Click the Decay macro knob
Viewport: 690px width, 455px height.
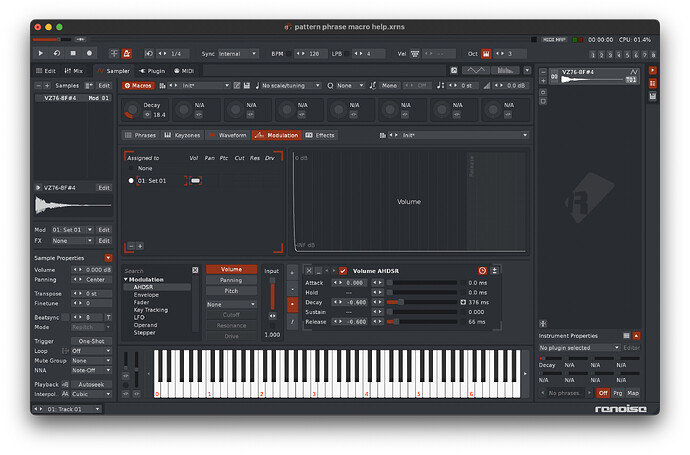[131, 110]
